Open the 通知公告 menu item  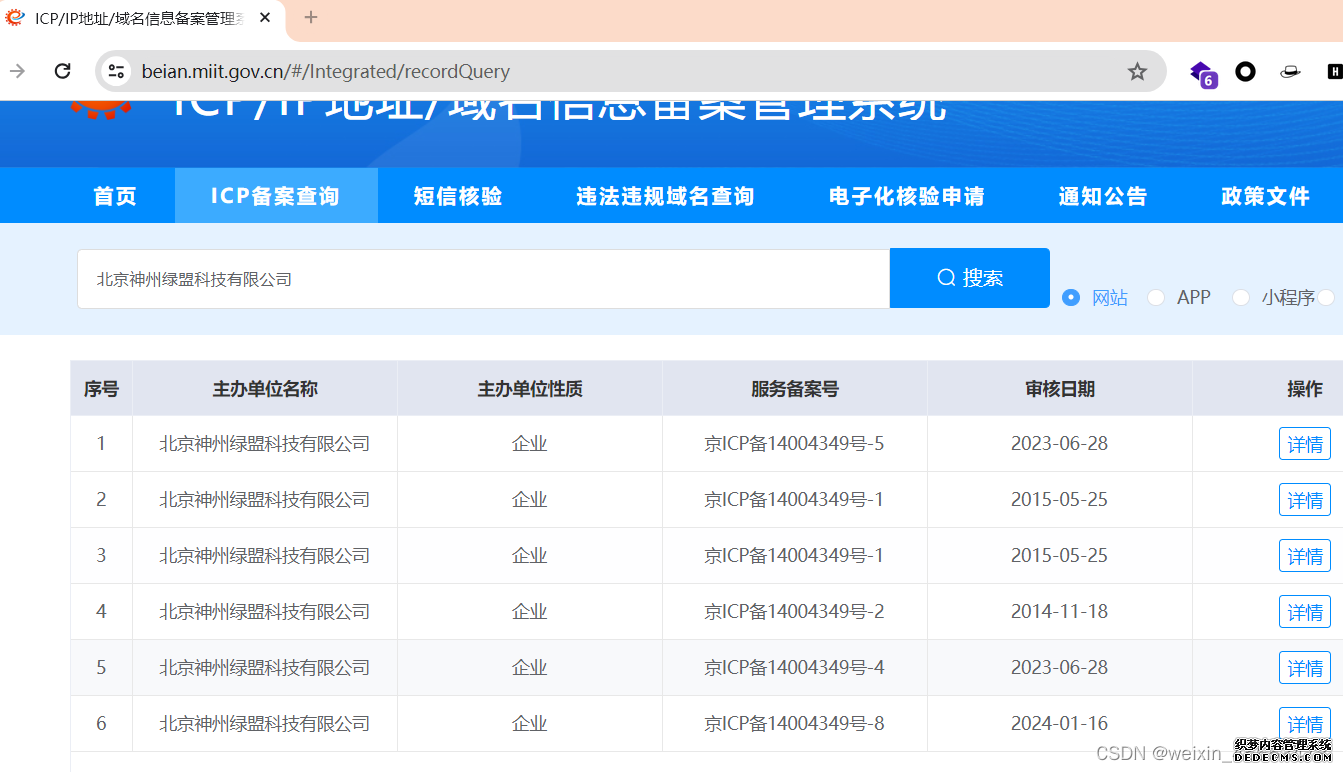pos(1103,196)
